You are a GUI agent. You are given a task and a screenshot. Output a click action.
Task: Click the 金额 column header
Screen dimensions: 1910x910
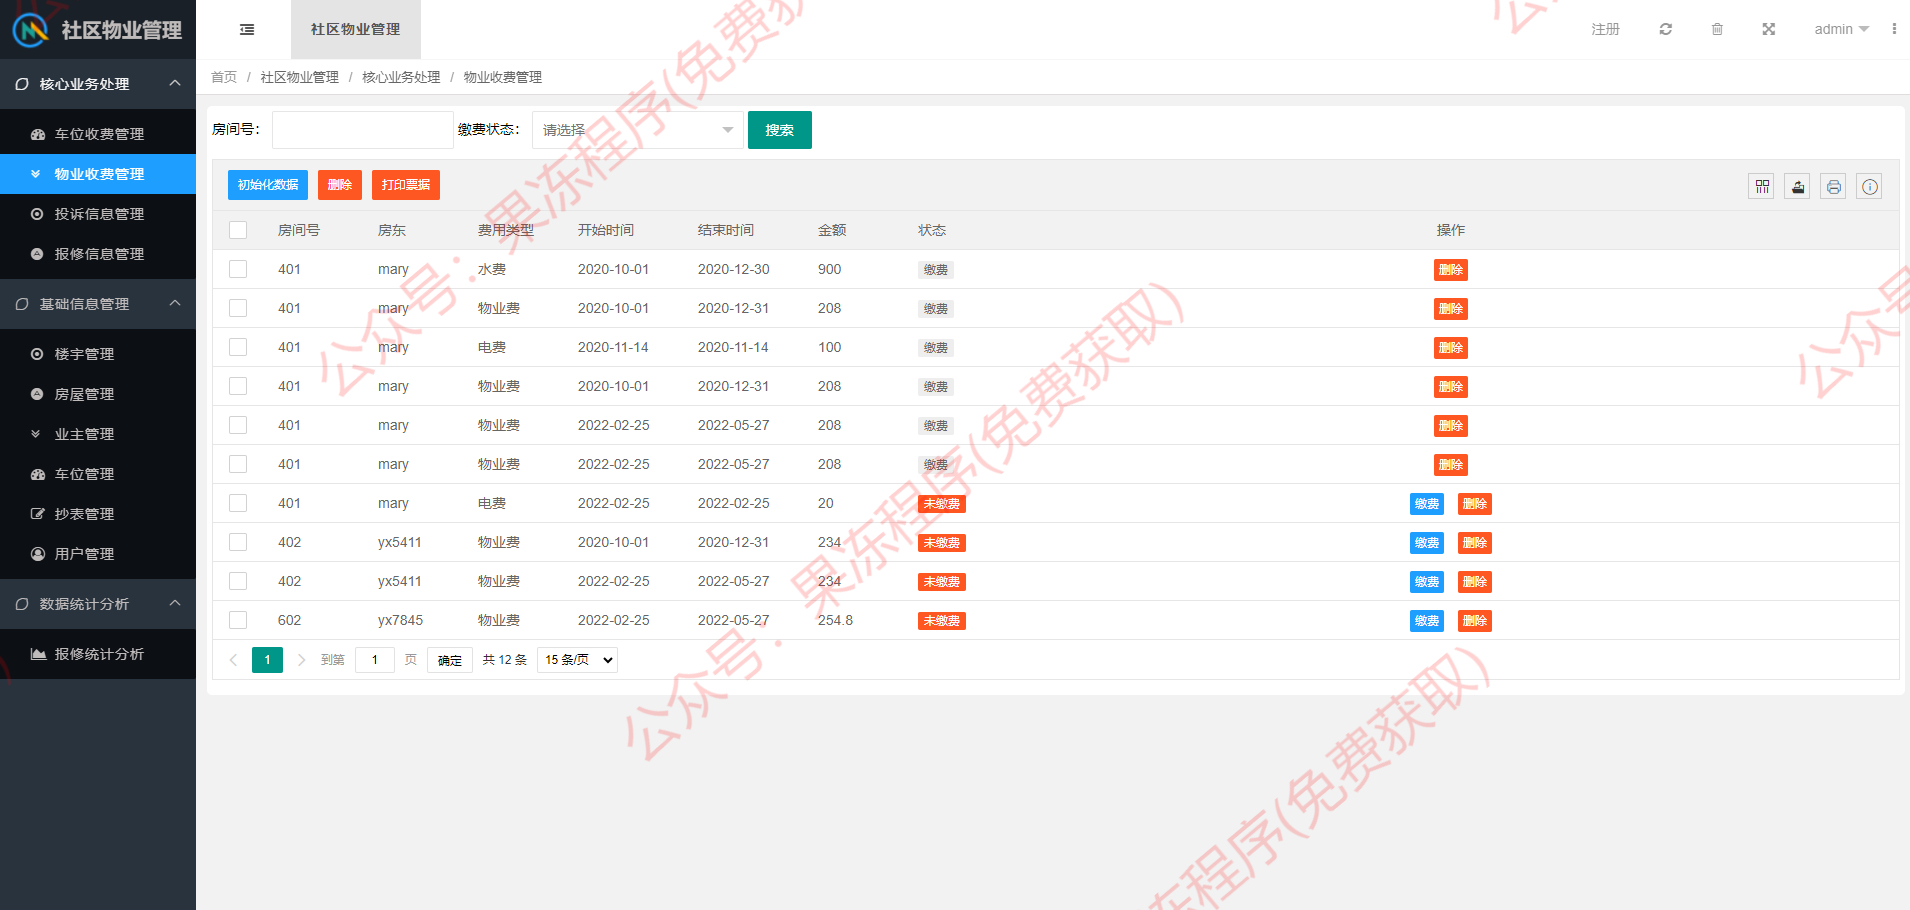pos(832,230)
